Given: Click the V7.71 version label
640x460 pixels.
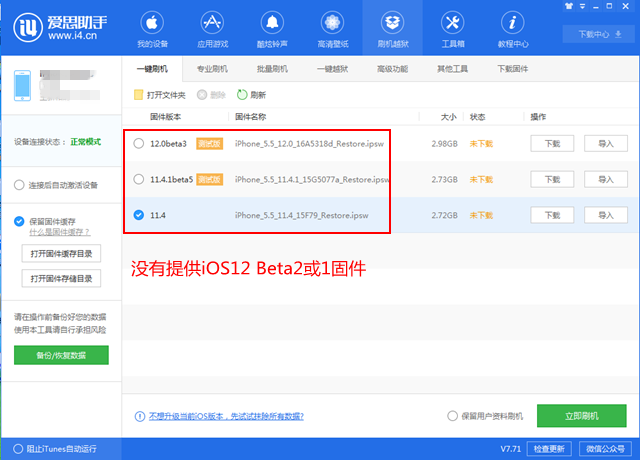Looking at the screenshot, I should point(511,449).
